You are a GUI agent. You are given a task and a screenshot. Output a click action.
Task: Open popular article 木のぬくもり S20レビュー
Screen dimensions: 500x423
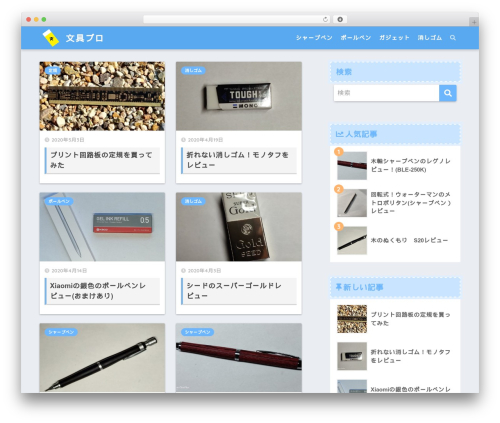click(409, 240)
